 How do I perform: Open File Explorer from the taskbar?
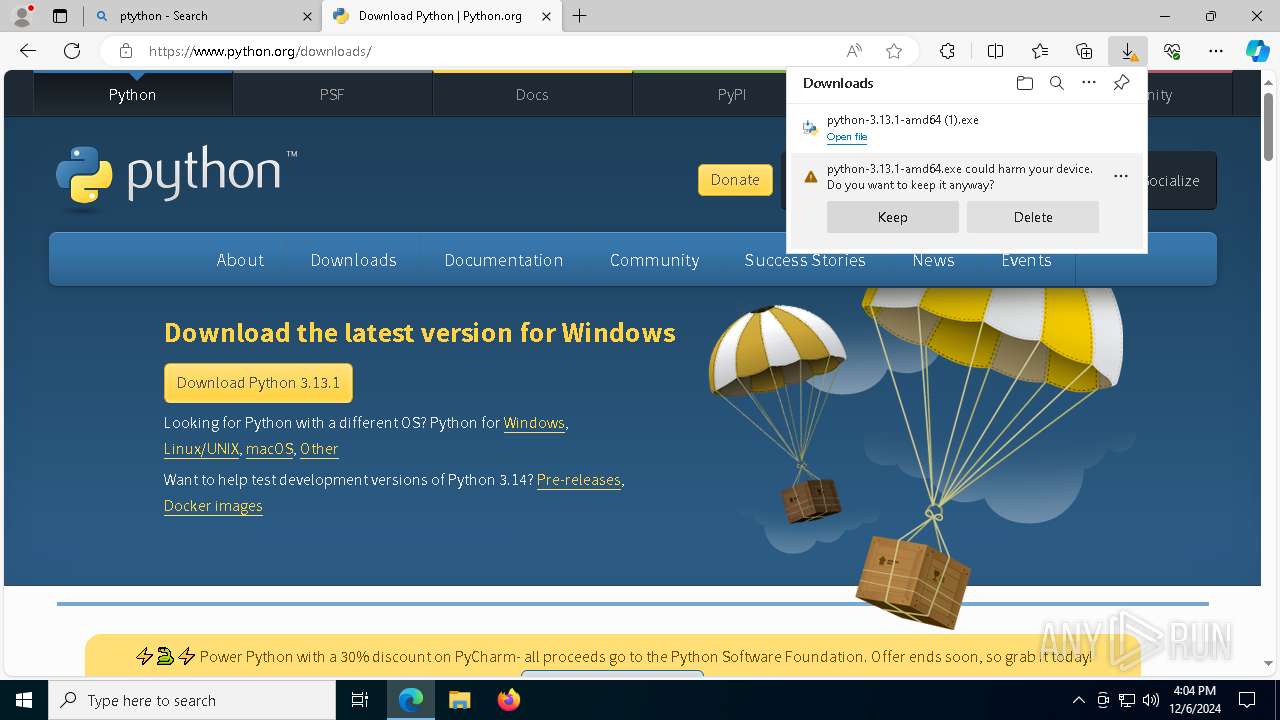pyautogui.click(x=459, y=700)
